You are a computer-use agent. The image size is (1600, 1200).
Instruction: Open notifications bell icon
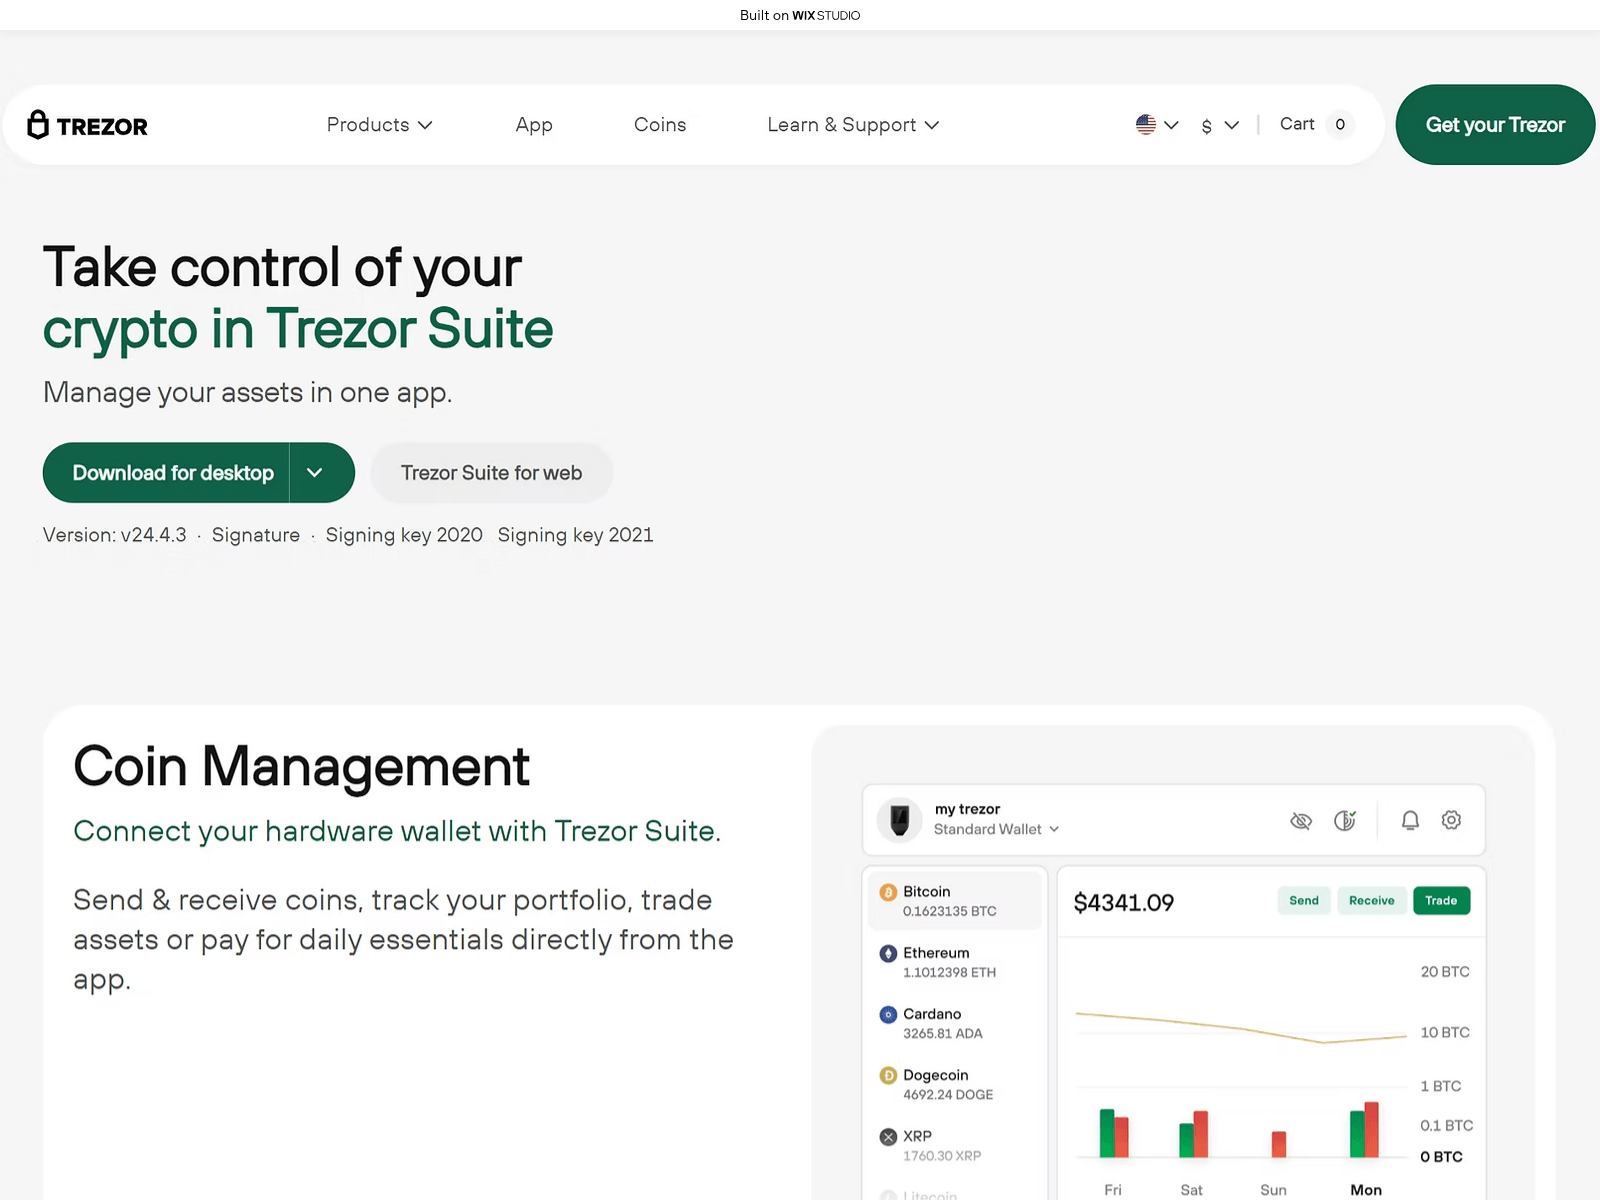tap(1410, 821)
